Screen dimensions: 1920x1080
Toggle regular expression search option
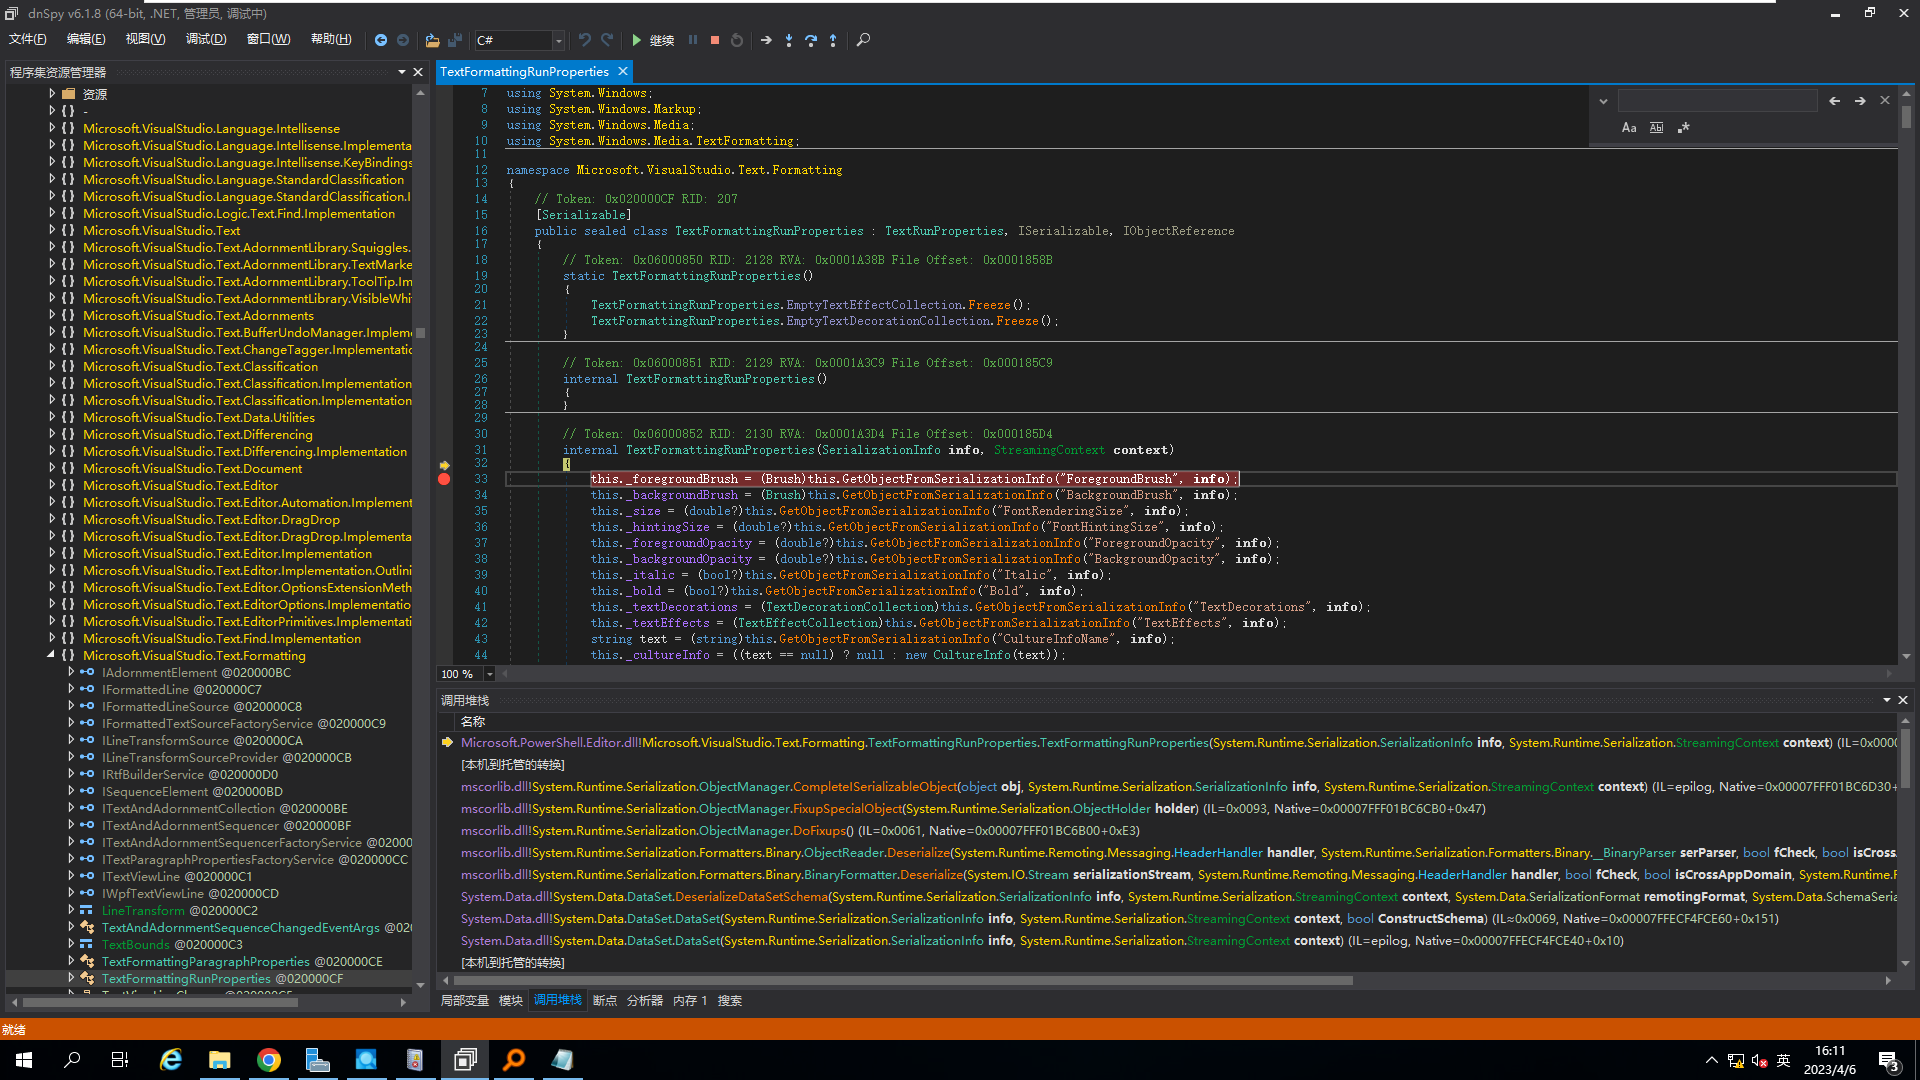[1684, 128]
